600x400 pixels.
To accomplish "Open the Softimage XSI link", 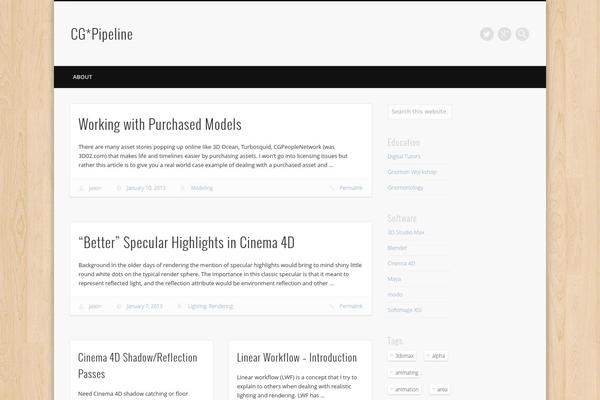I will point(404,310).
